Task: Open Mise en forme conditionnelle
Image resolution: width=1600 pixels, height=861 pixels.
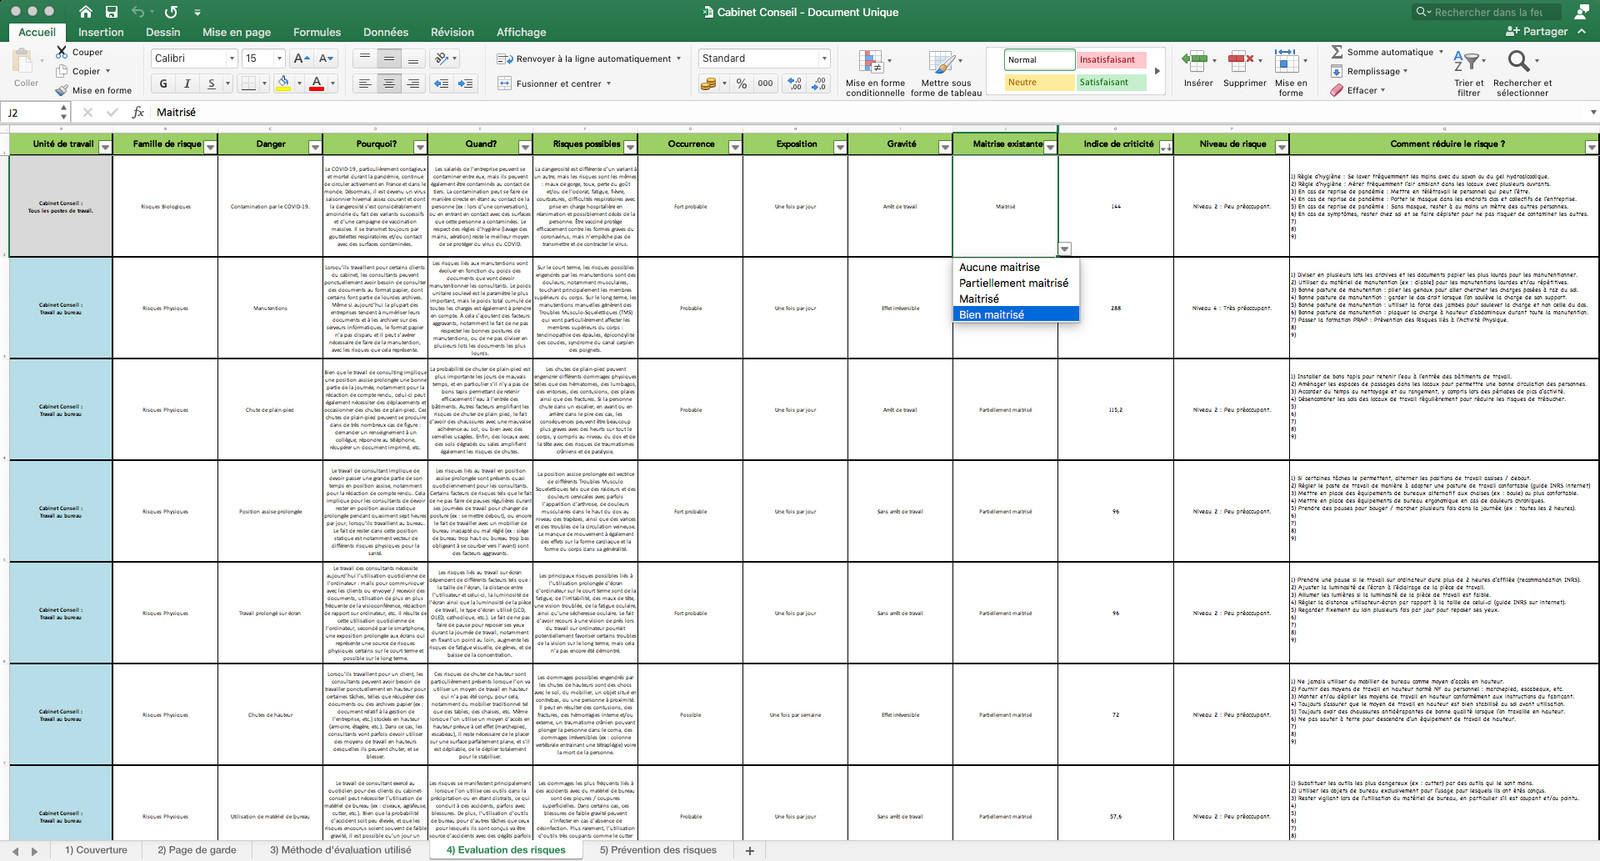Action: point(875,73)
